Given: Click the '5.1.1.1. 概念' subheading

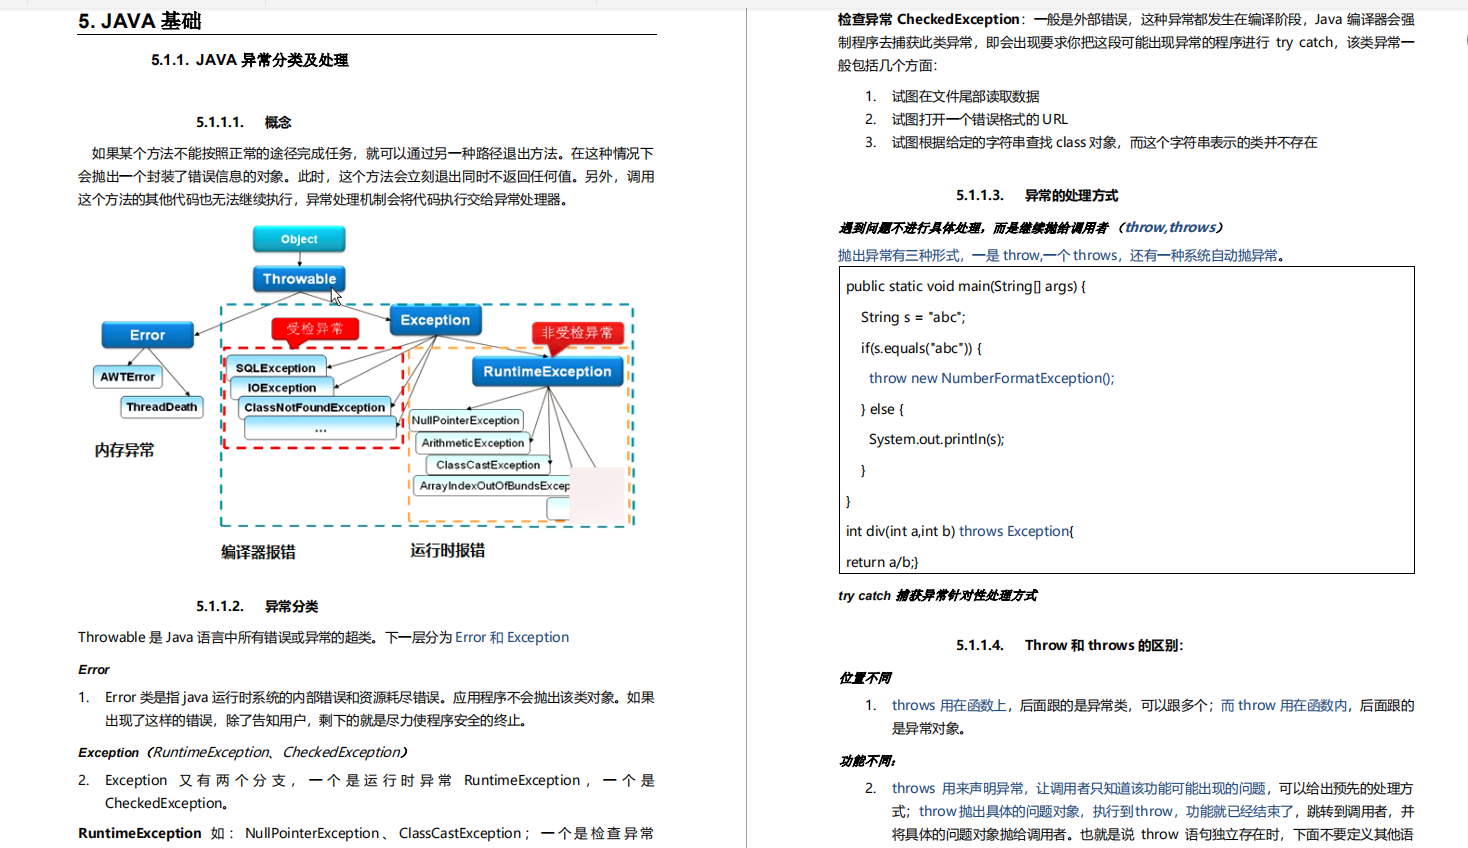Looking at the screenshot, I should 244,122.
